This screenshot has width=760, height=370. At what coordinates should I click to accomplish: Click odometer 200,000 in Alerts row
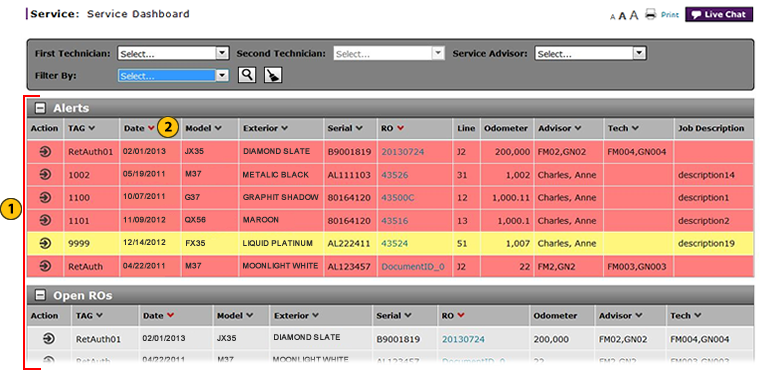click(512, 152)
